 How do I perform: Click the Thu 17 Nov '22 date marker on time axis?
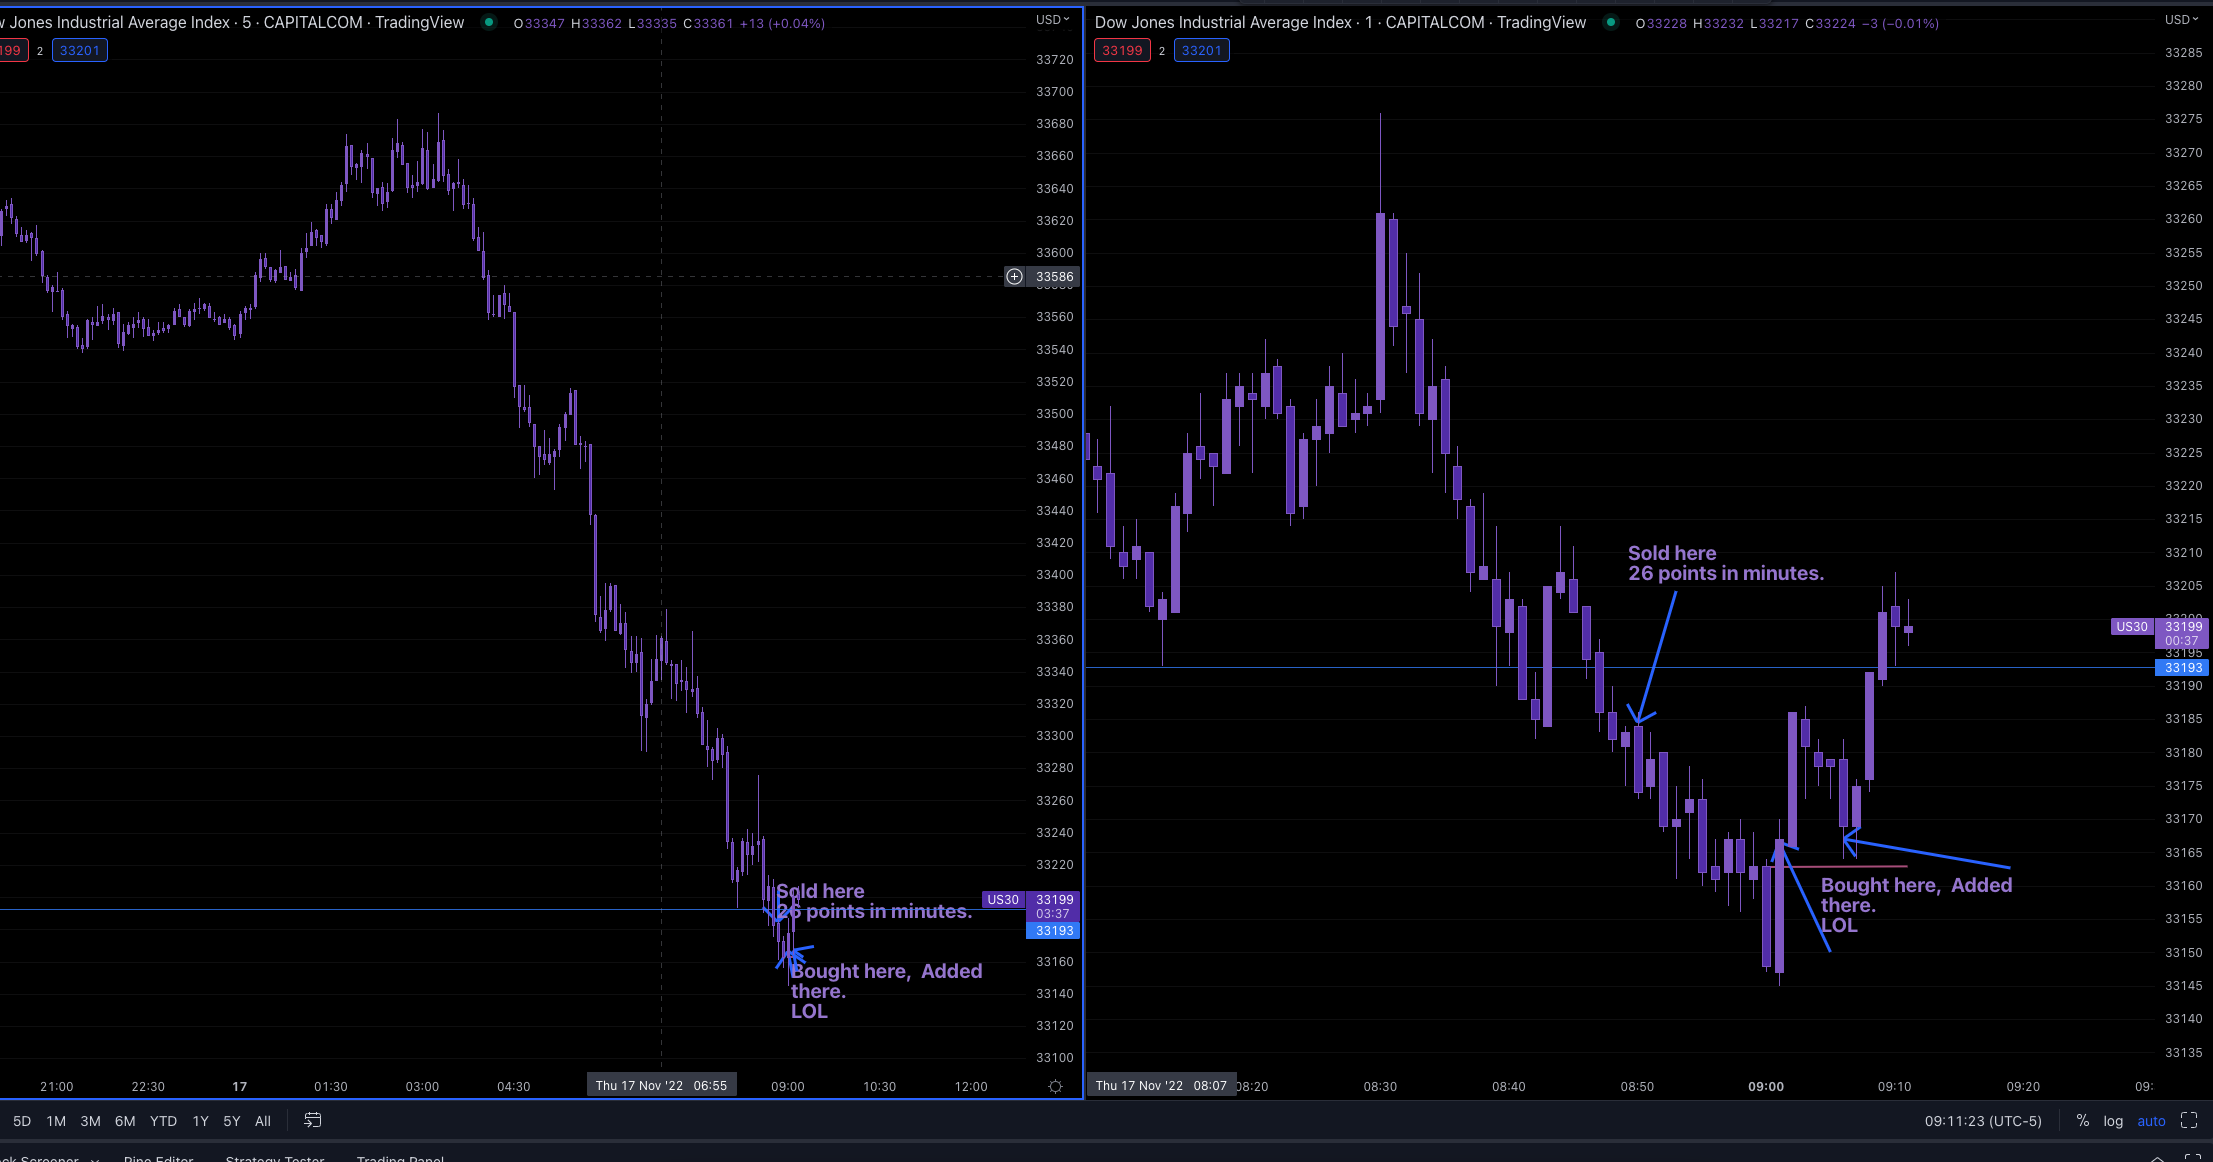(661, 1084)
